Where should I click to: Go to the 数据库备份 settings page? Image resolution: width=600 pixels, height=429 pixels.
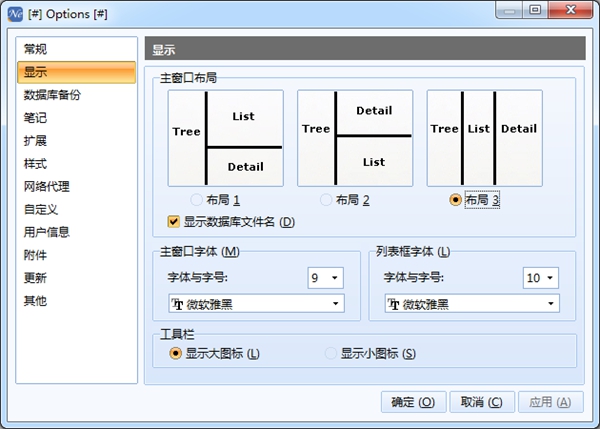pos(52,95)
